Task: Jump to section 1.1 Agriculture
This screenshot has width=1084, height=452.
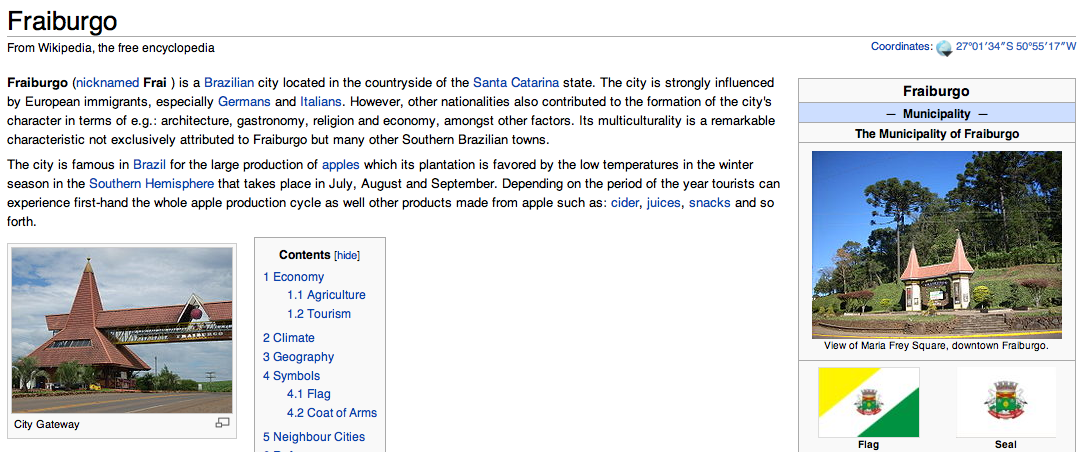Action: coord(326,295)
